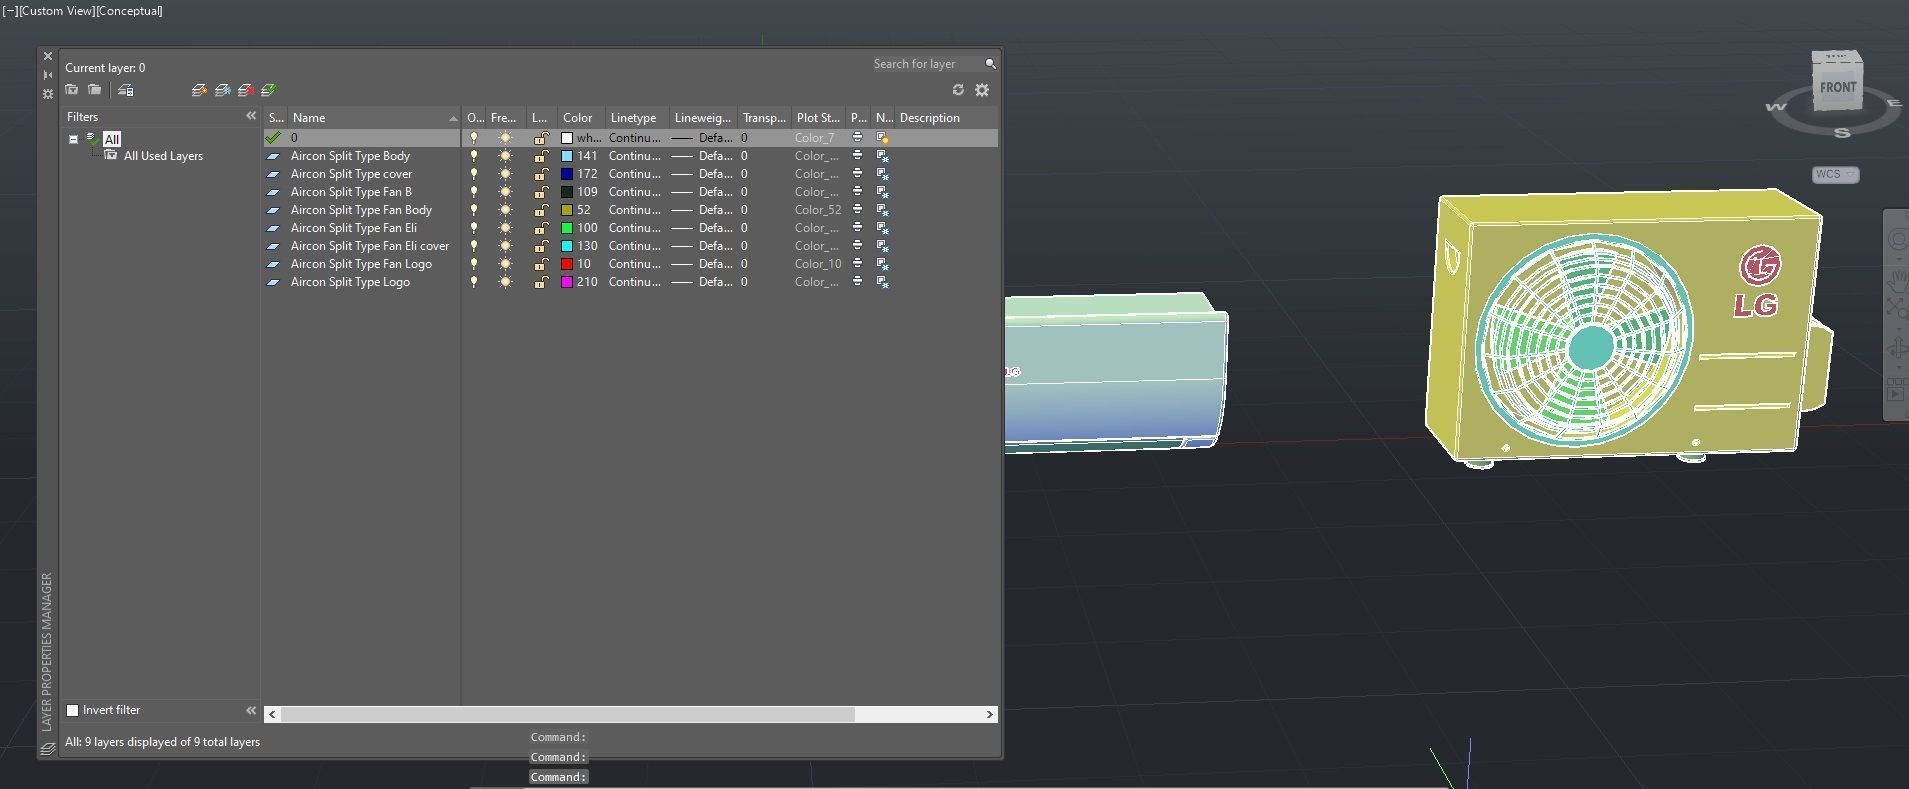Click right arrow of horizontal scrollbar
The width and height of the screenshot is (1909, 789).
point(990,714)
